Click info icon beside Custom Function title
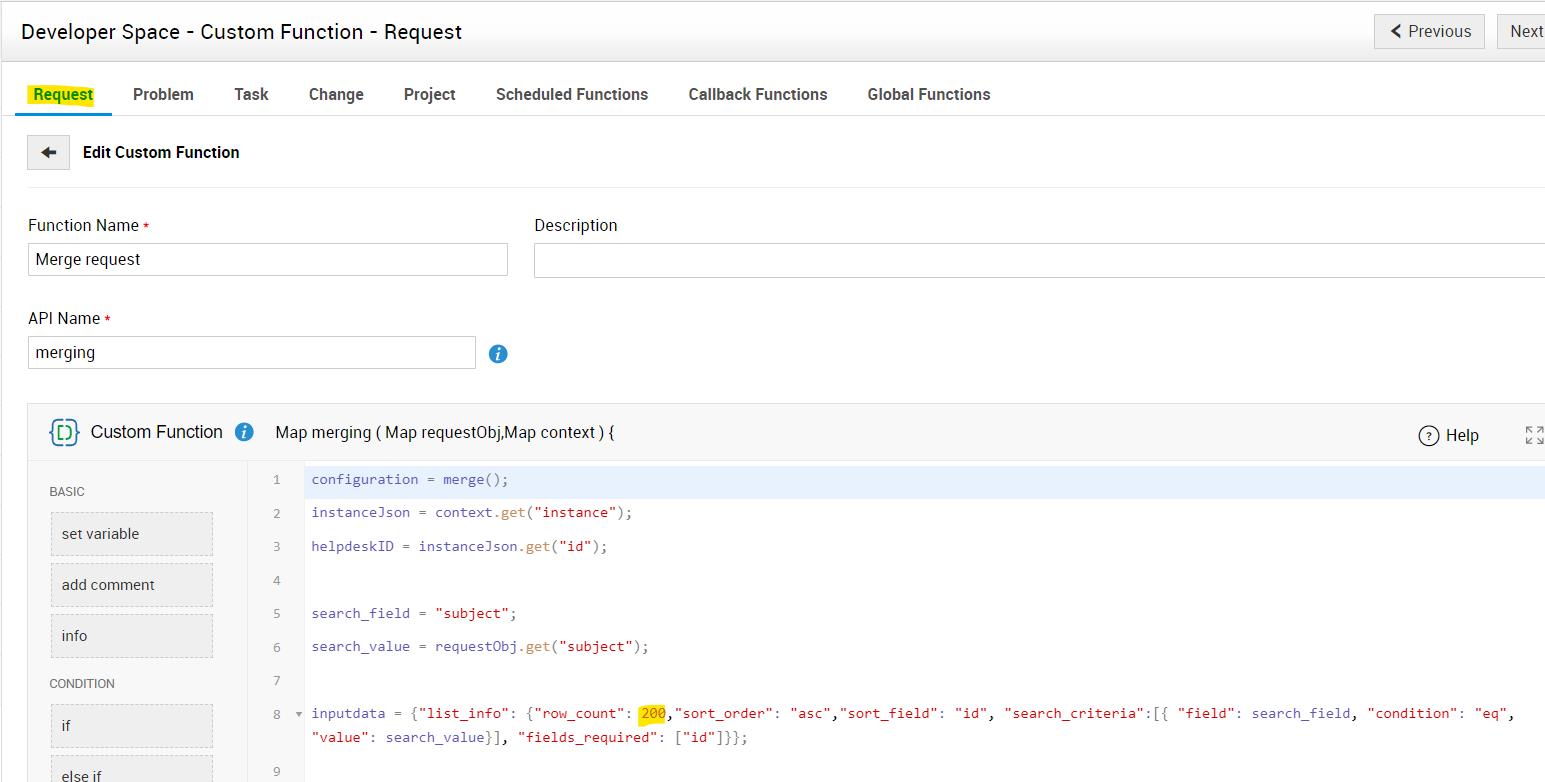Screen dimensions: 1545x782 coord(244,433)
